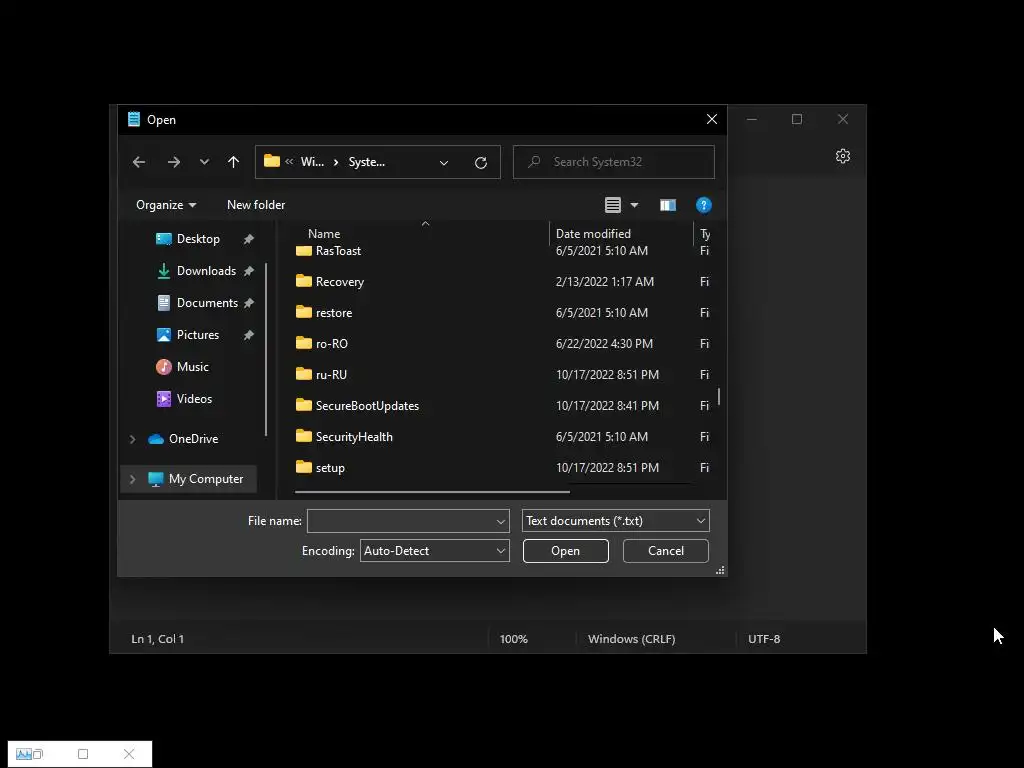Click the Downloads arrow icon in sidebar
1024x768 pixels.
pyautogui.click(x=164, y=271)
